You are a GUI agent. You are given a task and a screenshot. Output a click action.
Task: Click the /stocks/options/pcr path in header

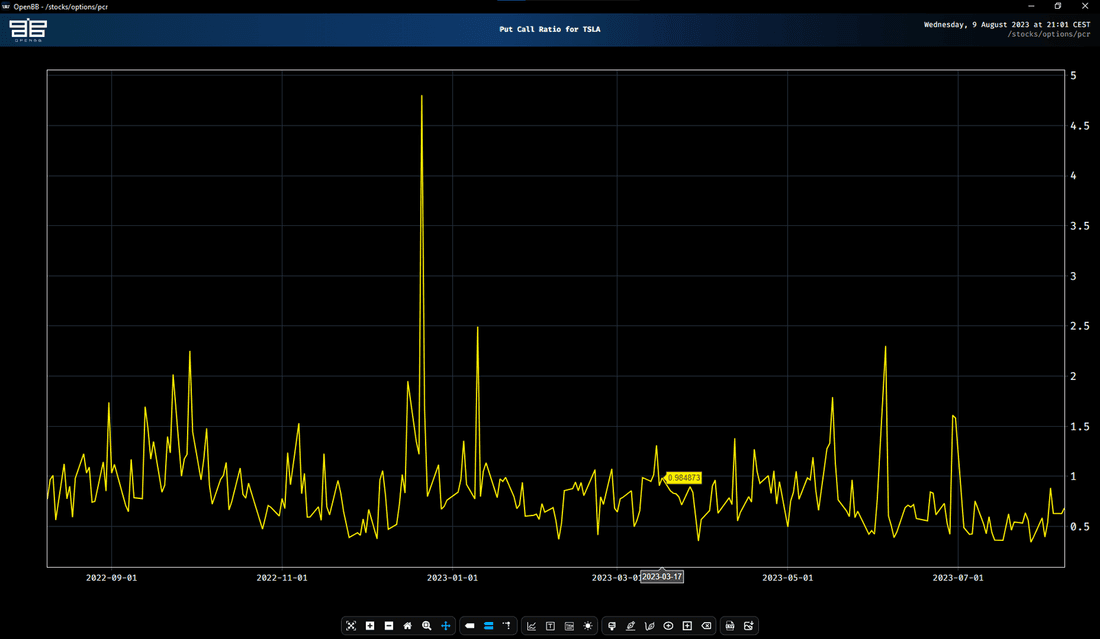click(x=1049, y=34)
